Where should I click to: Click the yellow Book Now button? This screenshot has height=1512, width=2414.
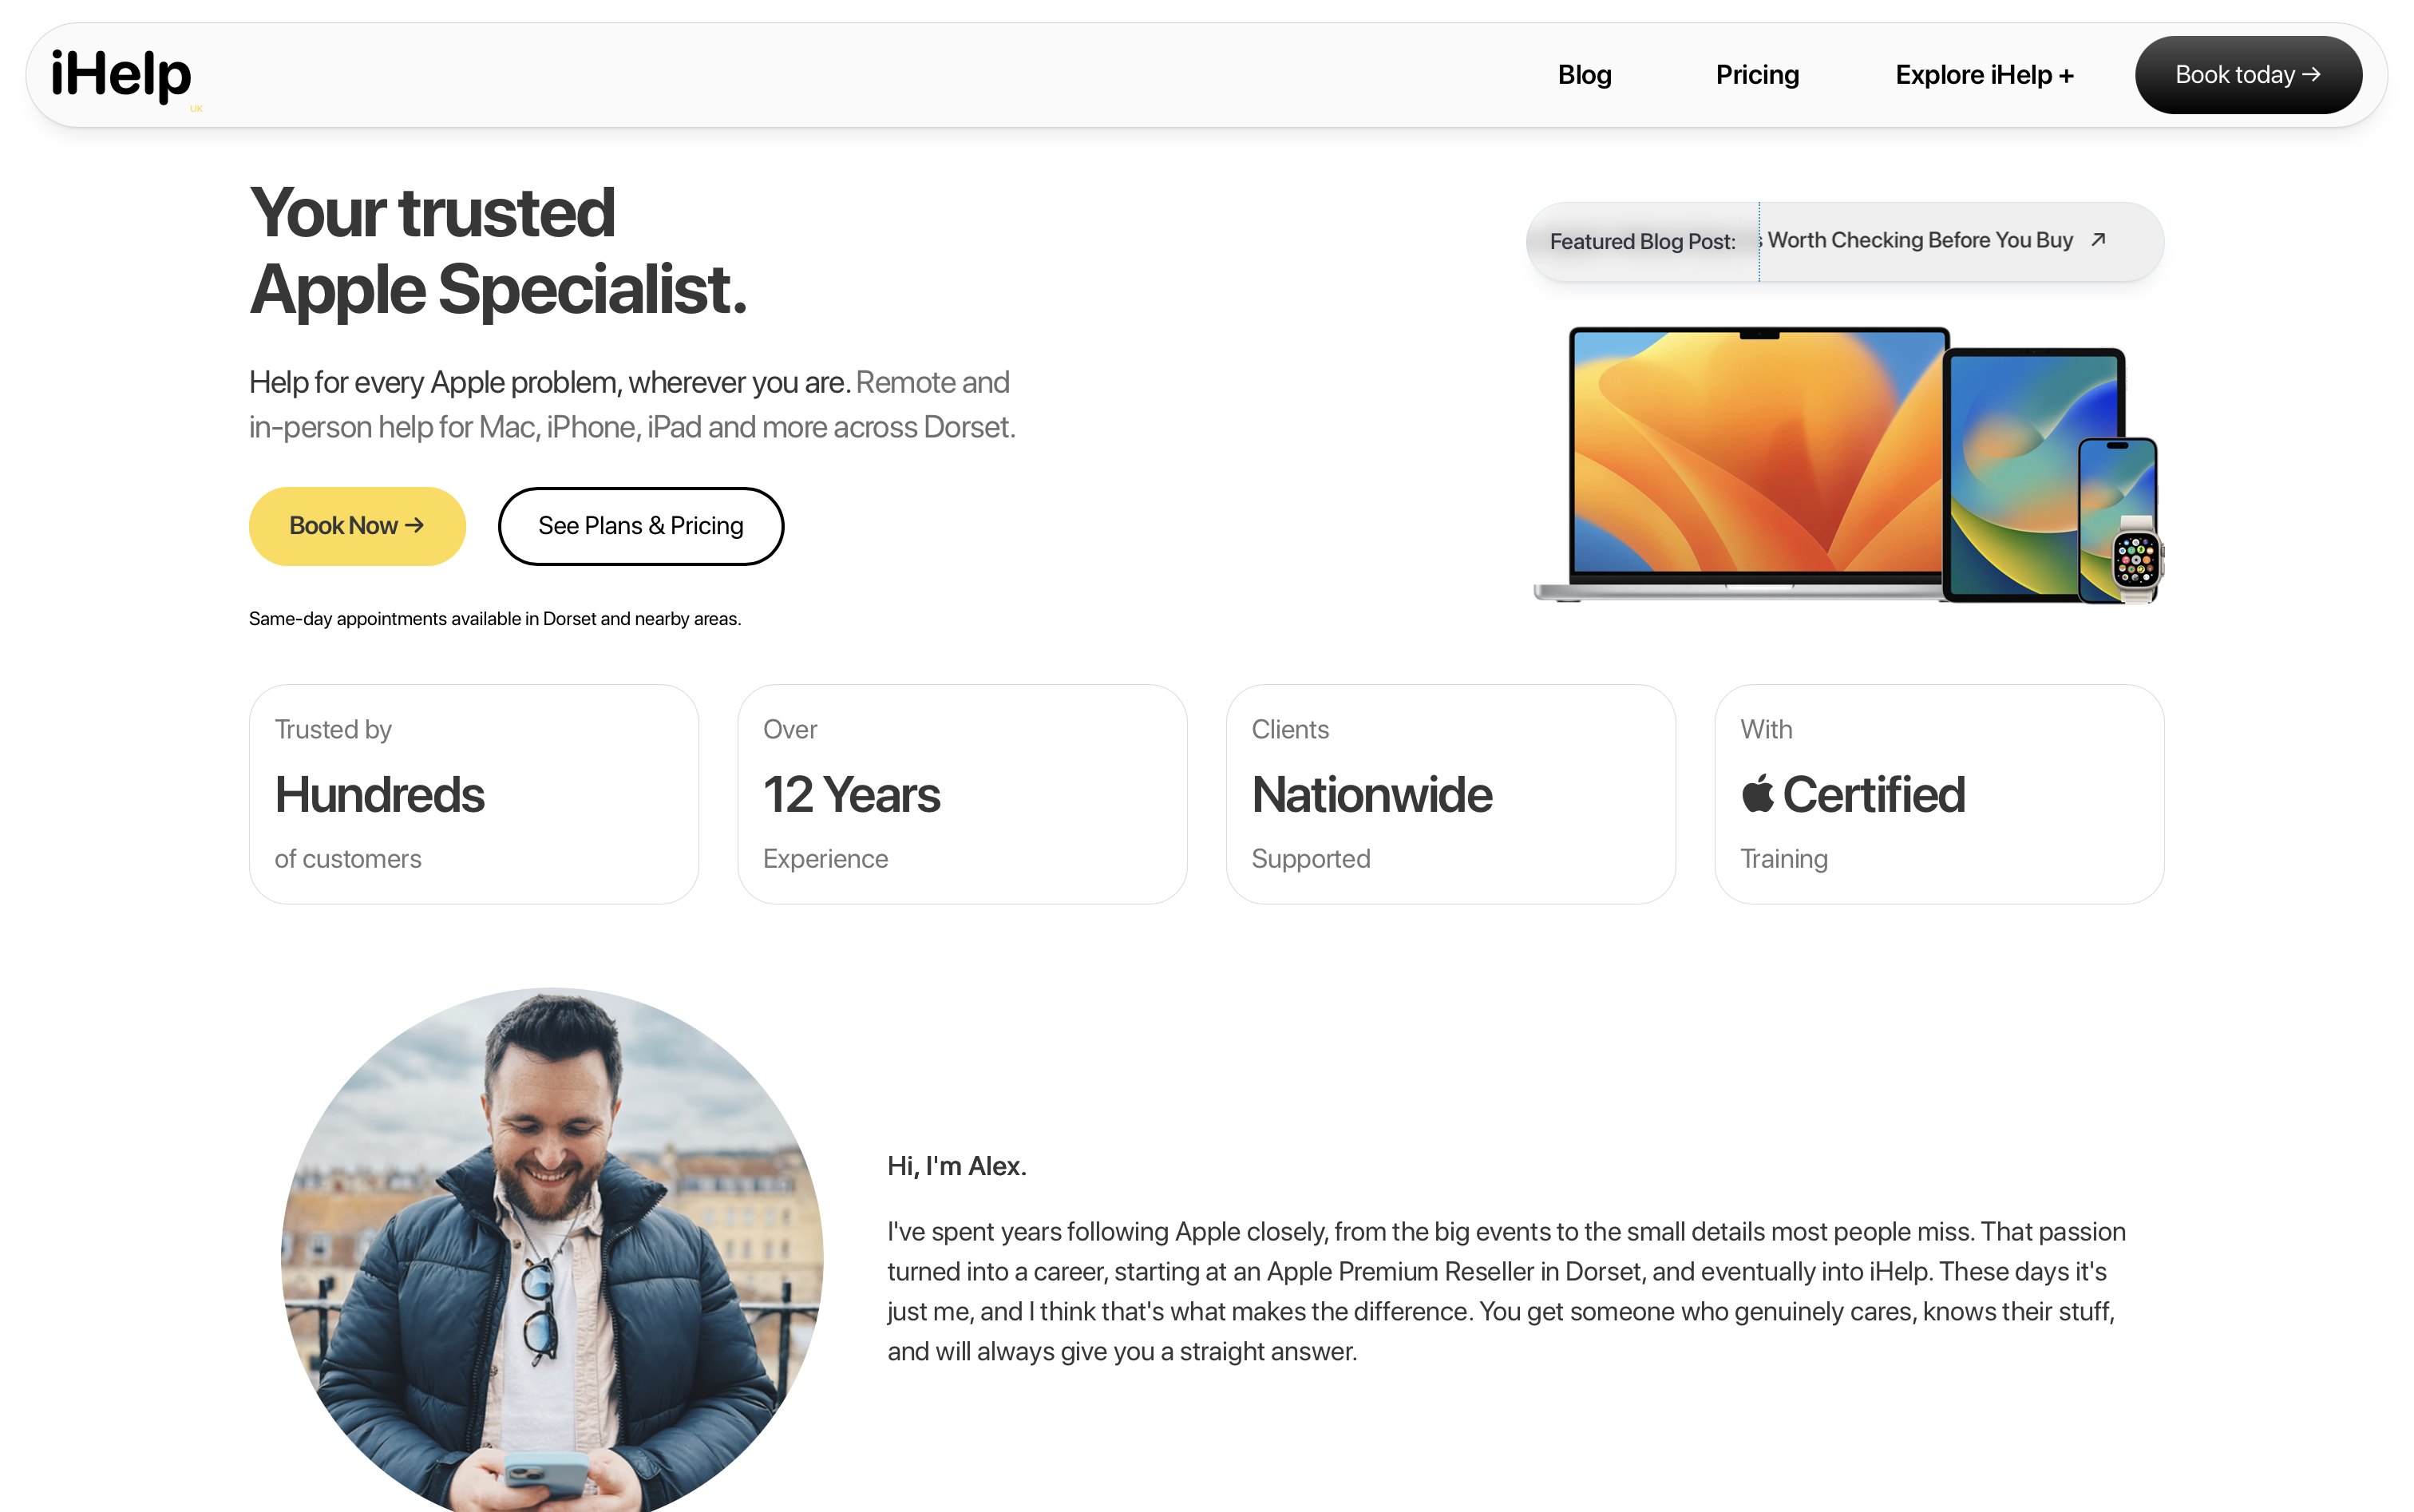(357, 526)
